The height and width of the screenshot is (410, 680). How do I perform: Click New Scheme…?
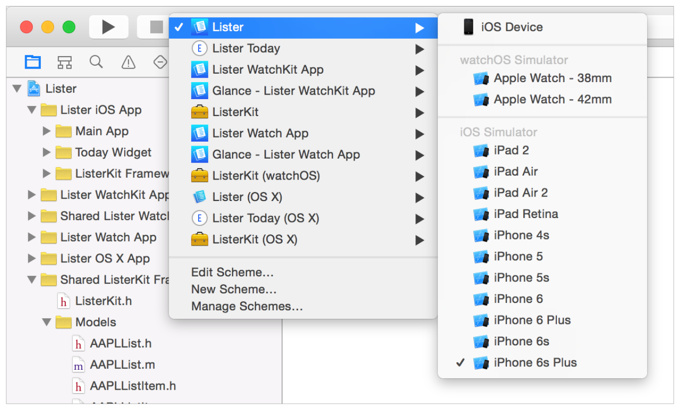click(x=234, y=289)
